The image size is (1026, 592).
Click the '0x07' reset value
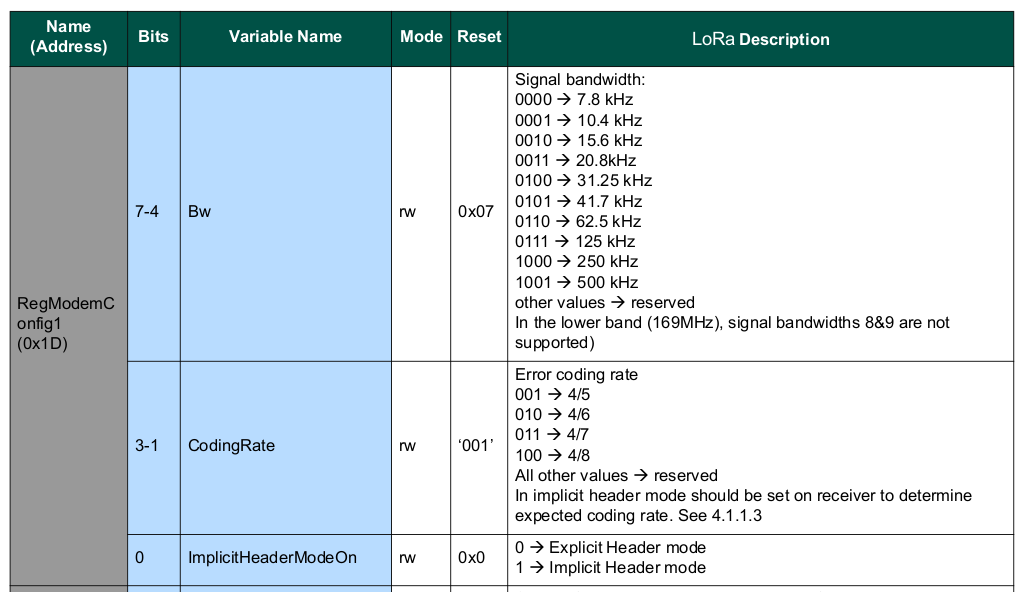tap(476, 211)
